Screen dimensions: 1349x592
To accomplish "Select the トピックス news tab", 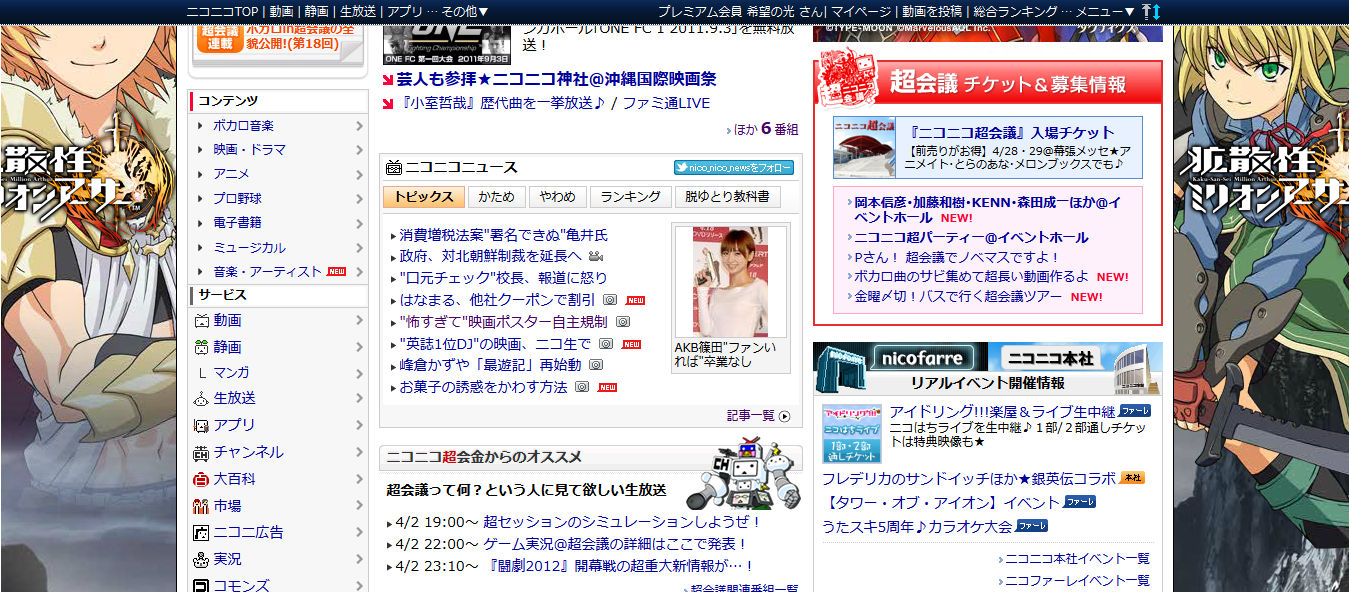I will point(424,197).
